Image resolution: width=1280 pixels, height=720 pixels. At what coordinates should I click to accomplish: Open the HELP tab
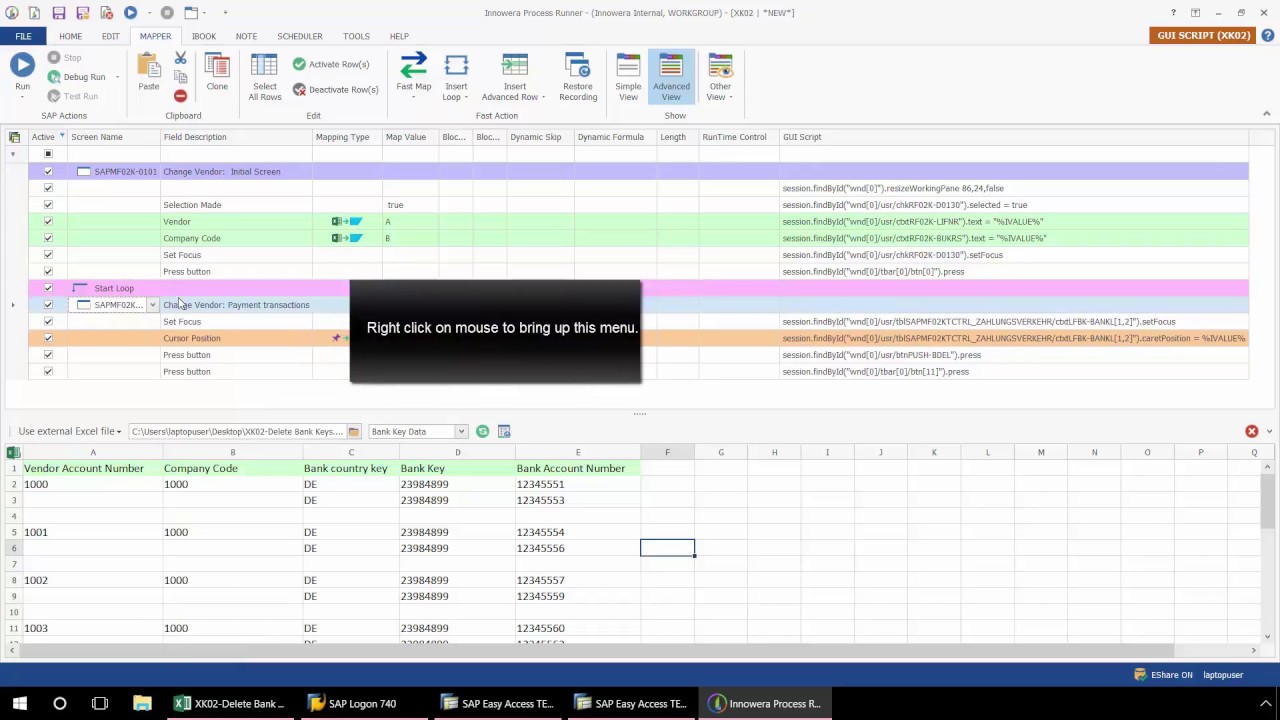pyautogui.click(x=399, y=36)
